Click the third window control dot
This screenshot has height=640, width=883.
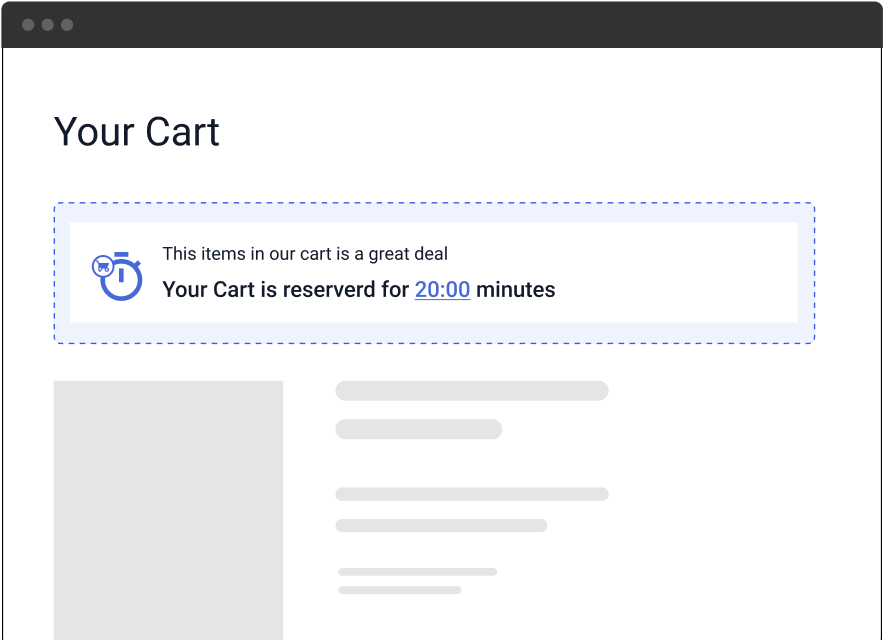point(67,25)
